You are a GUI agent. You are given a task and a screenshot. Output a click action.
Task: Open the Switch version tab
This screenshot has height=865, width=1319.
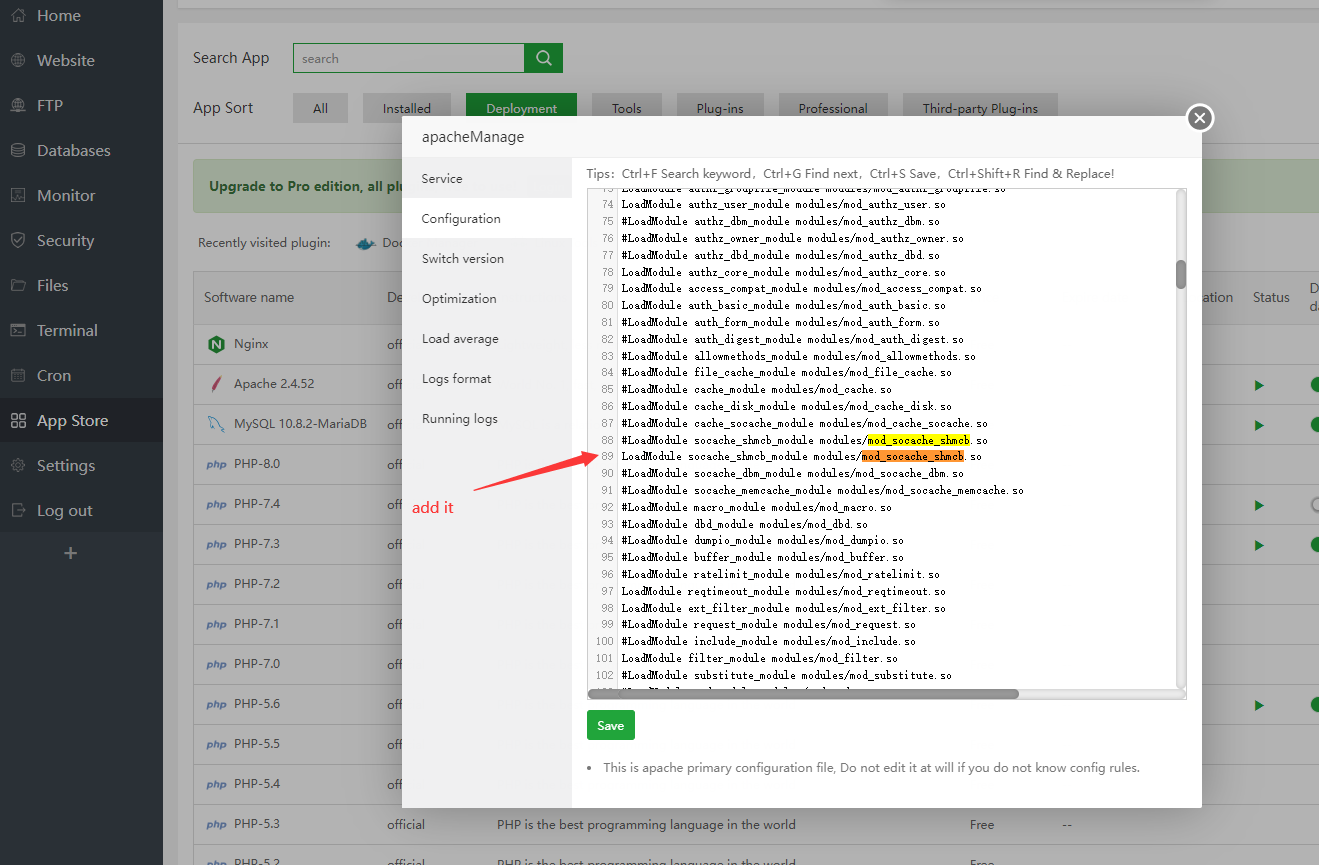click(x=463, y=258)
